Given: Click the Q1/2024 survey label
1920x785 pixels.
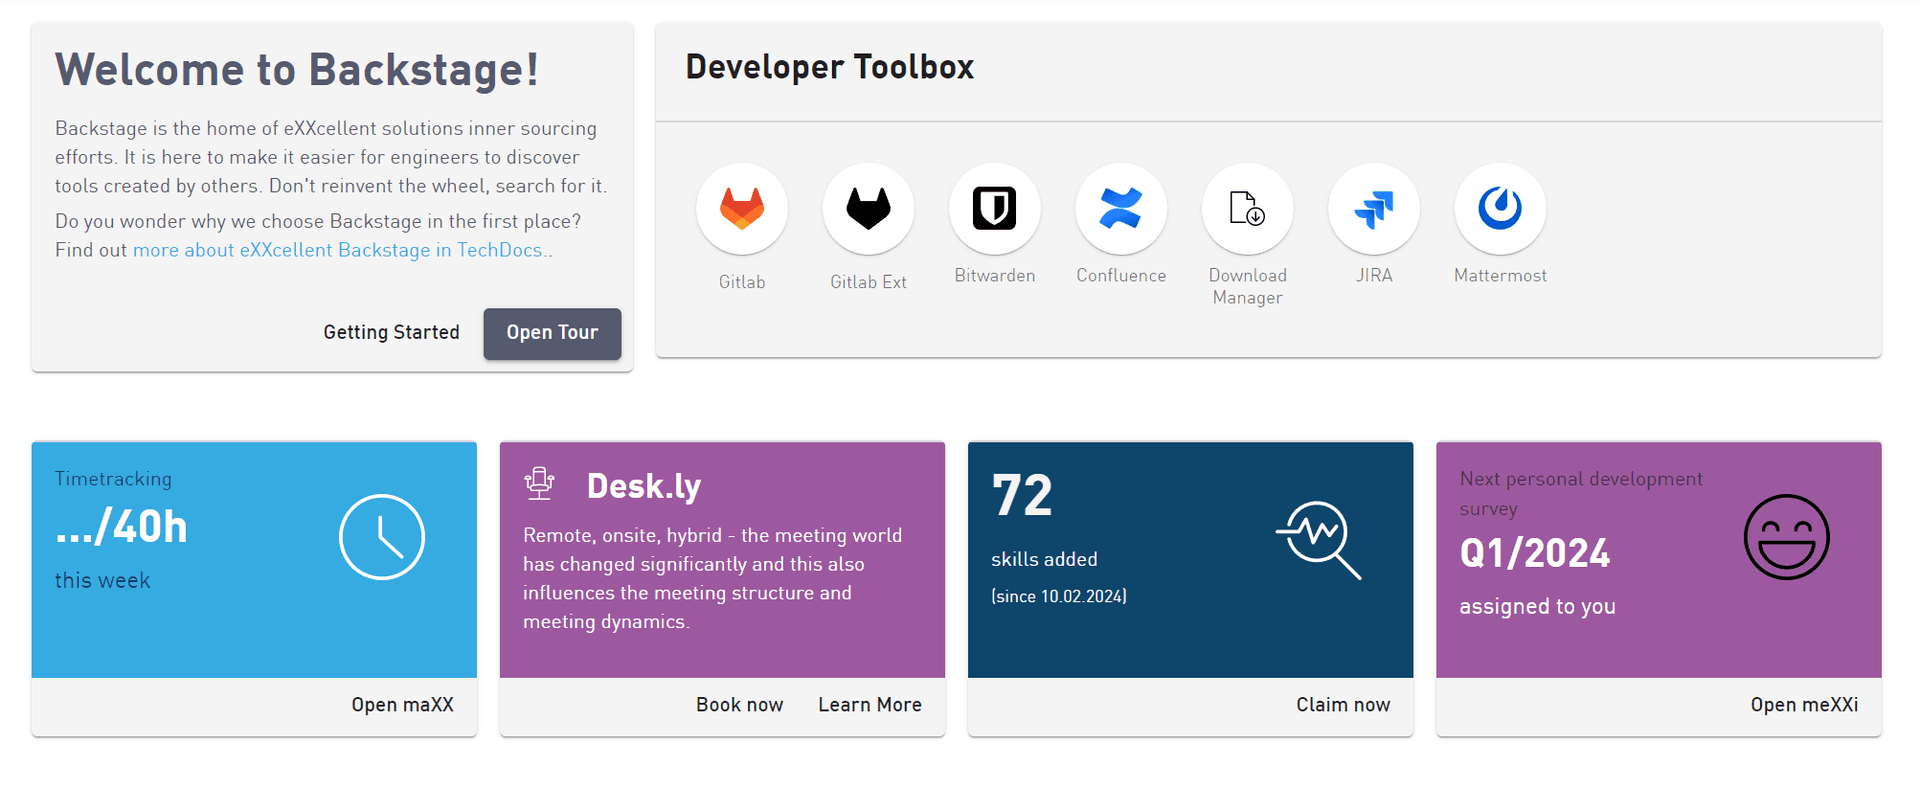Looking at the screenshot, I should click(1535, 553).
